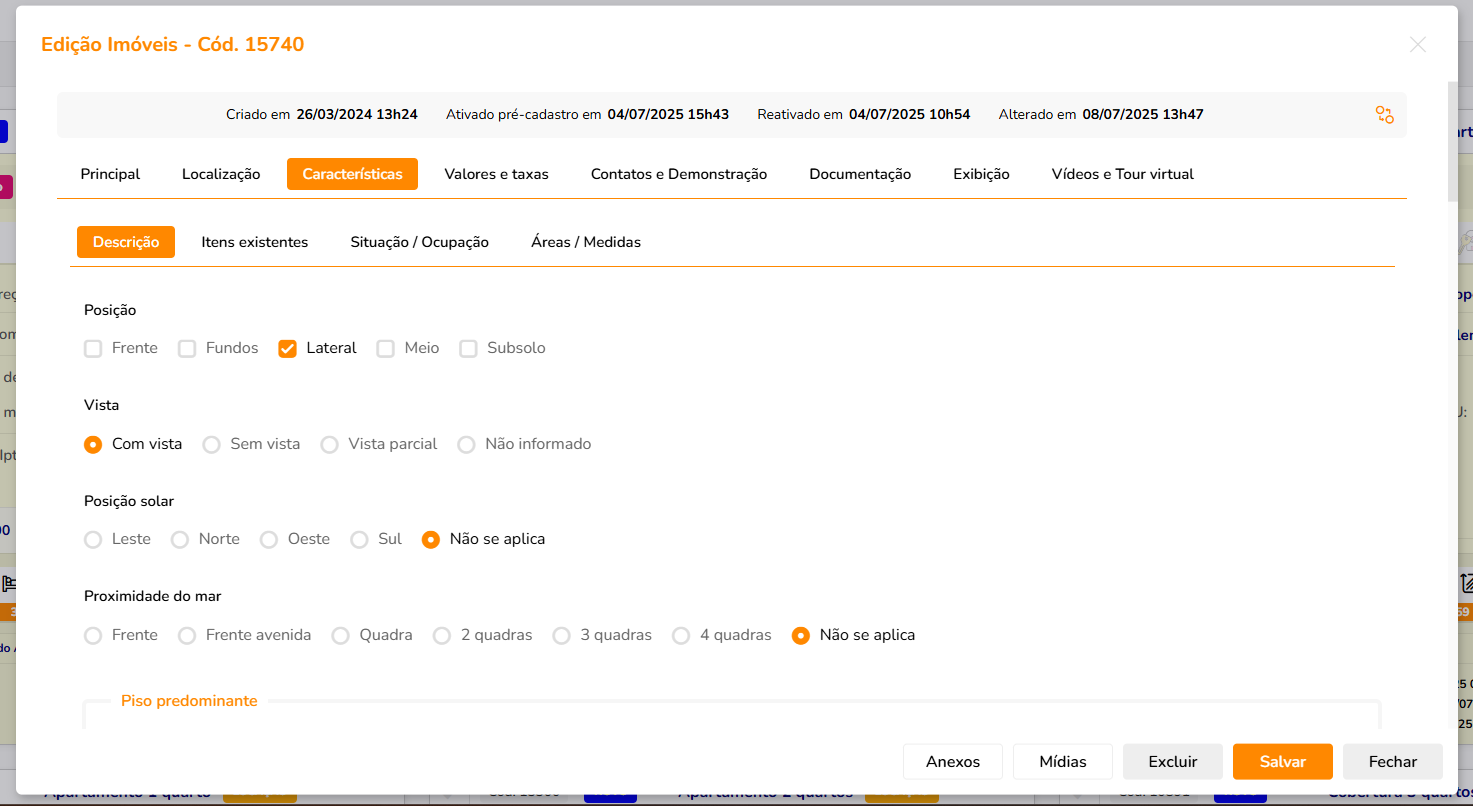Switch to Vídeos e Tour virtual tab

(x=1122, y=174)
